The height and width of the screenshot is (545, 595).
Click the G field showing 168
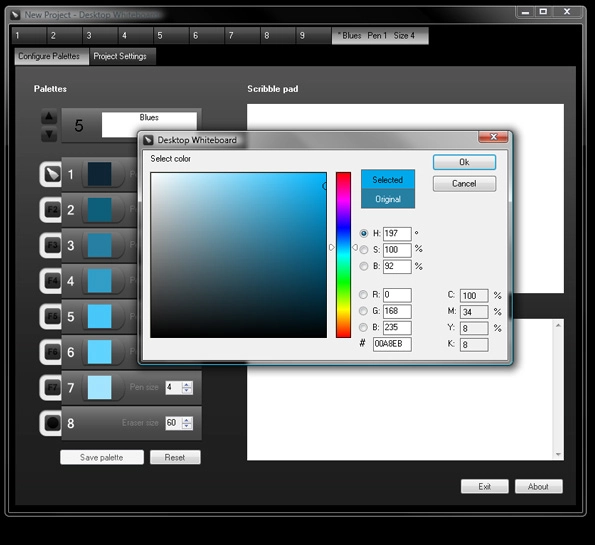[397, 311]
